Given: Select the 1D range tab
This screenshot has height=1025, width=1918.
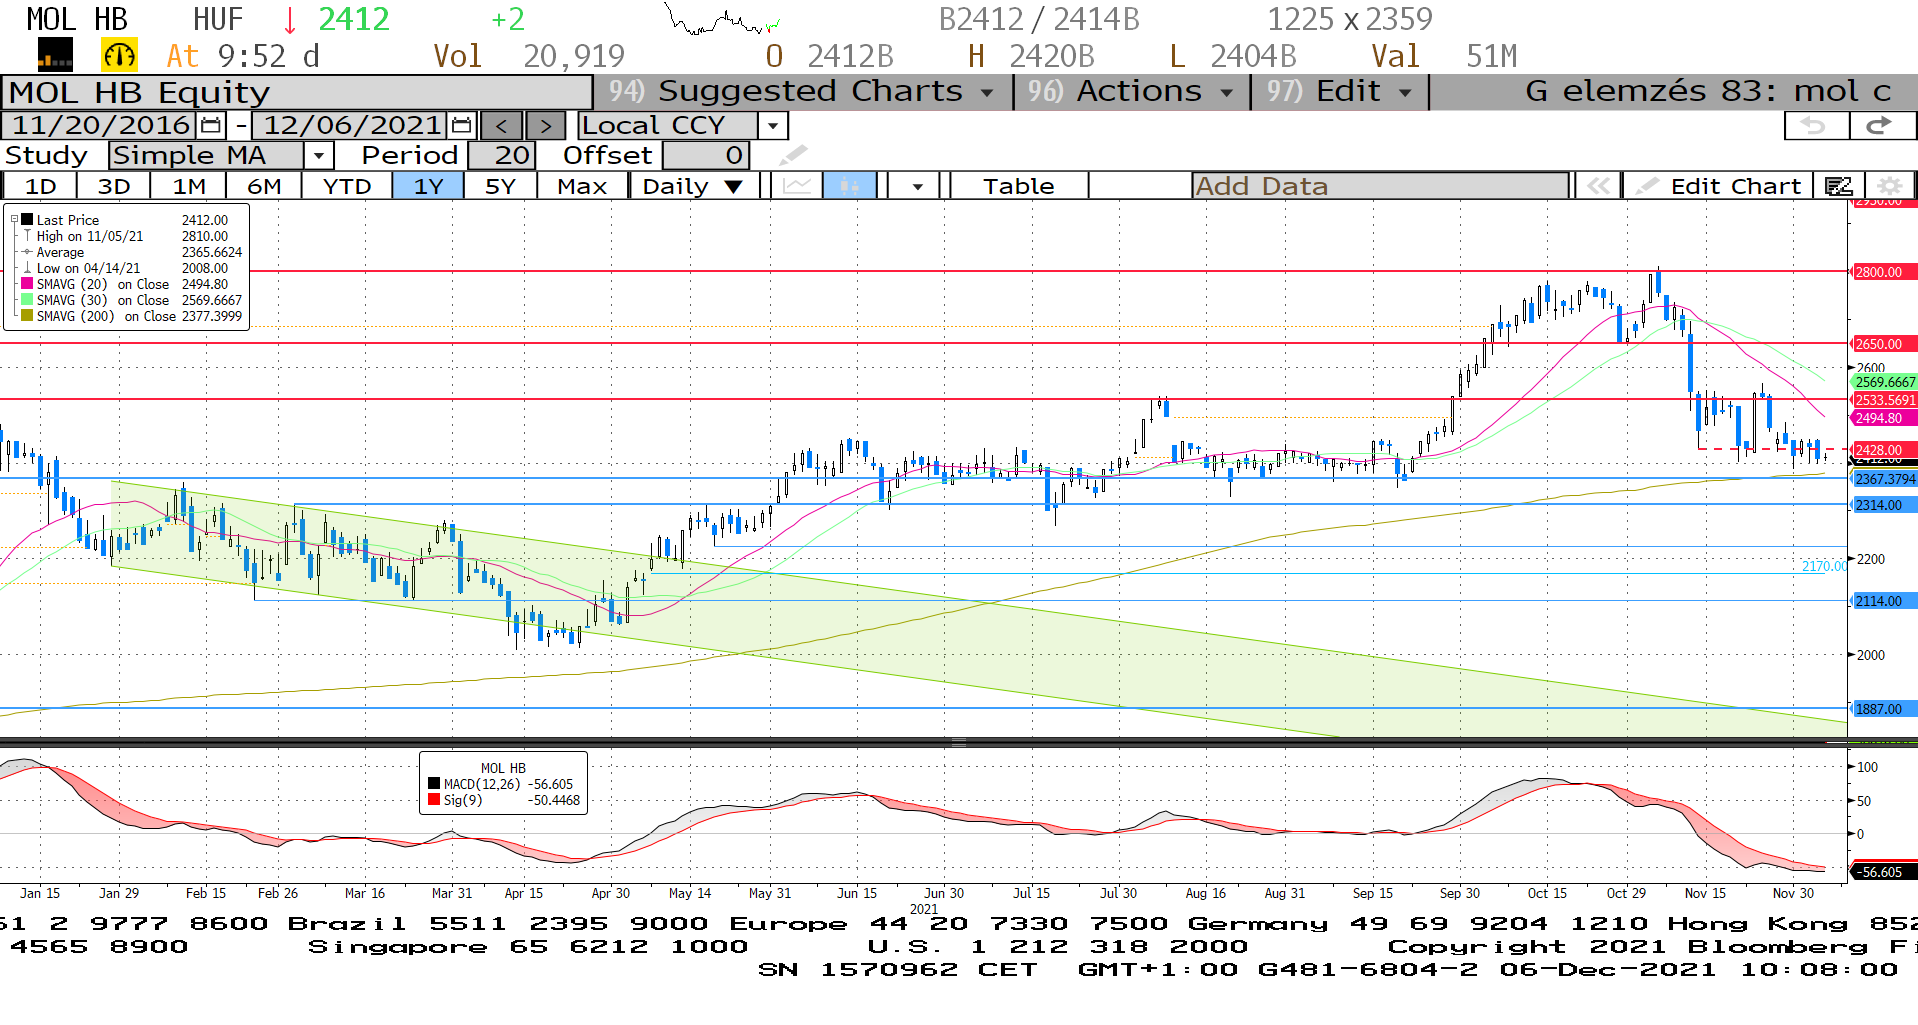Looking at the screenshot, I should tap(40, 186).
